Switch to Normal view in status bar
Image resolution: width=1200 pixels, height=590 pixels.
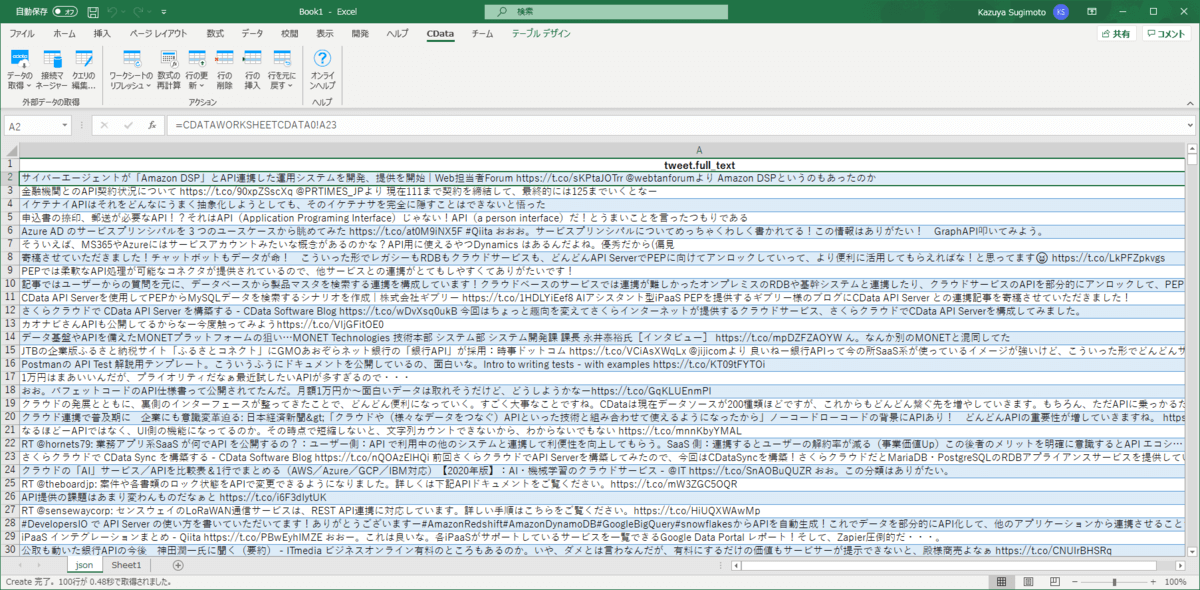(x=1001, y=581)
